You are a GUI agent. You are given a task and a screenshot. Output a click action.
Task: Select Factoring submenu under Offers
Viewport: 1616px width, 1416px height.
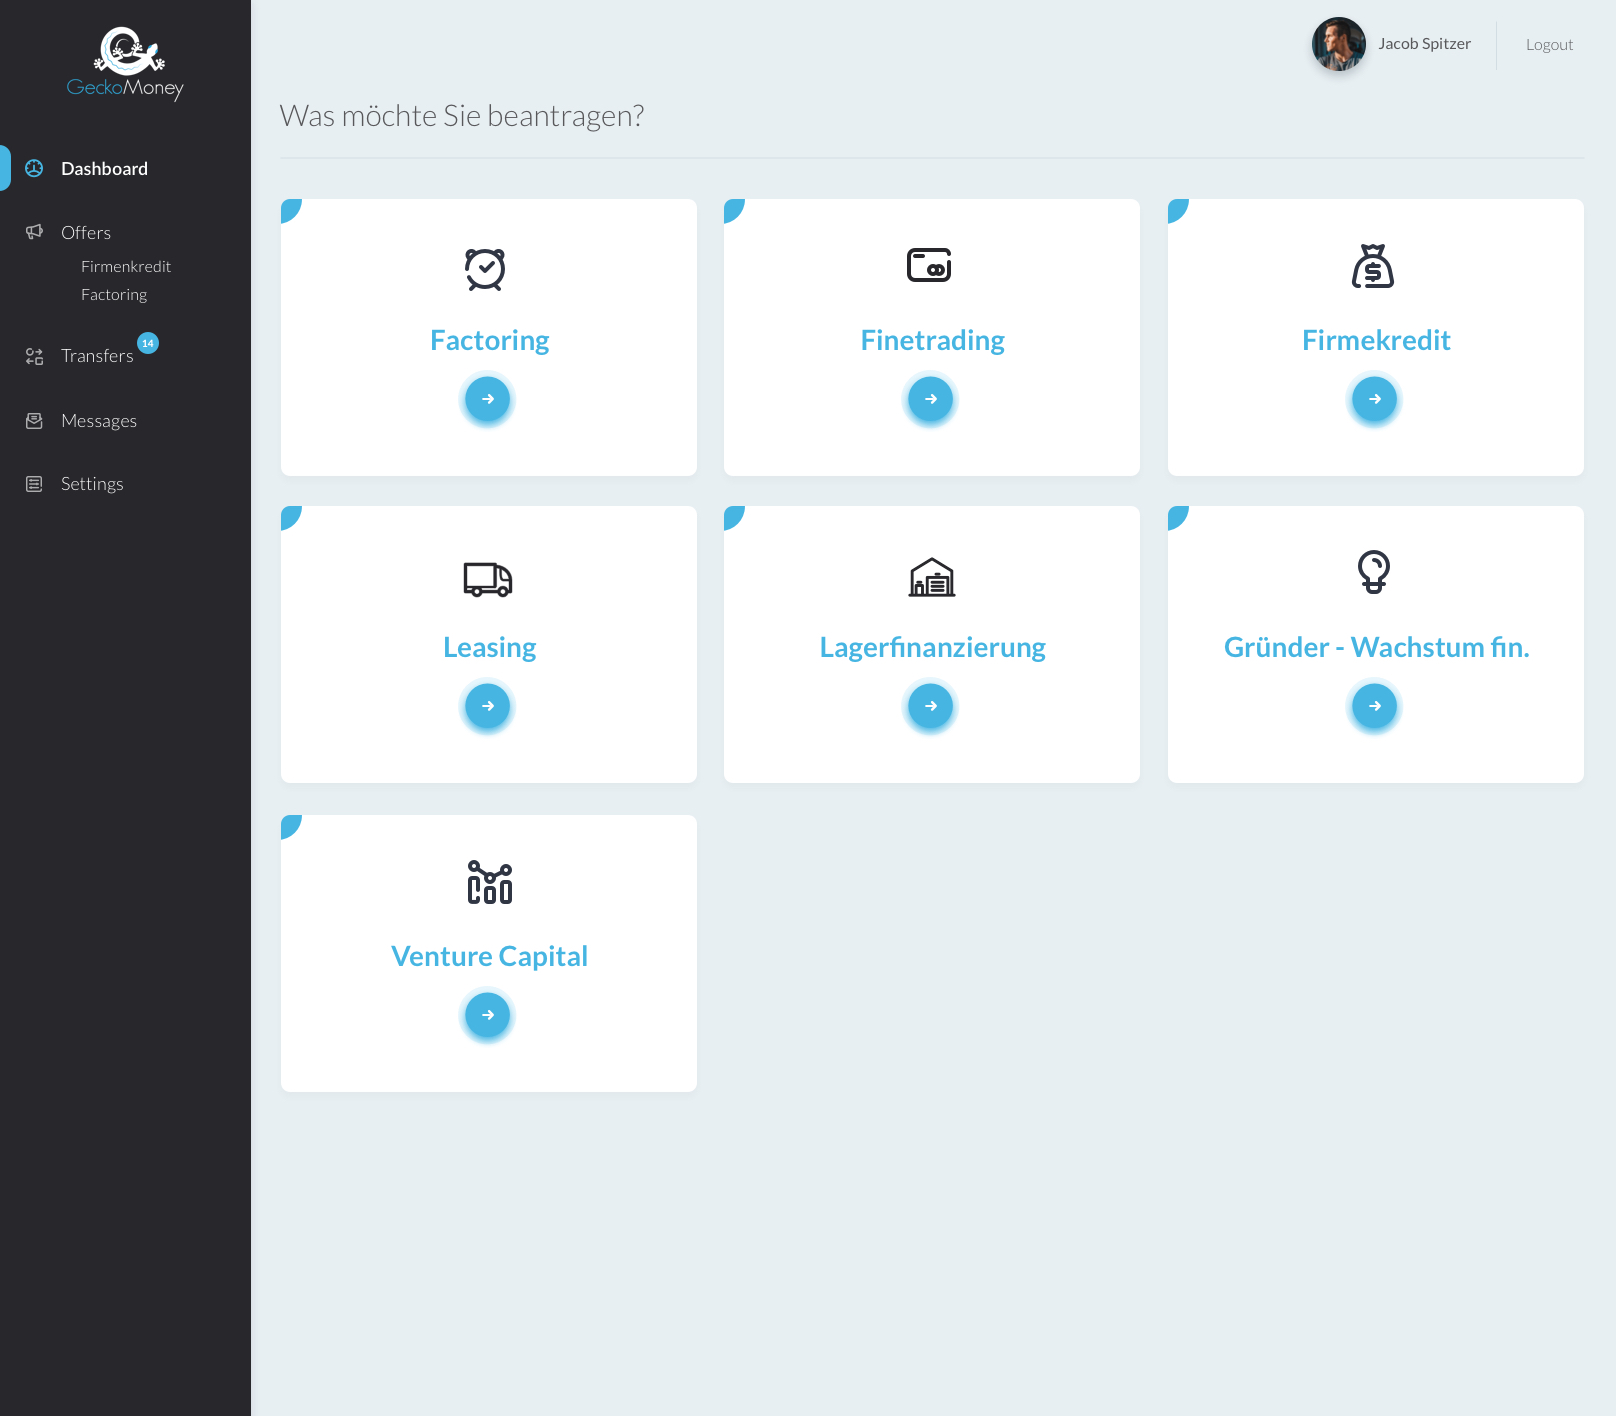[x=114, y=294]
